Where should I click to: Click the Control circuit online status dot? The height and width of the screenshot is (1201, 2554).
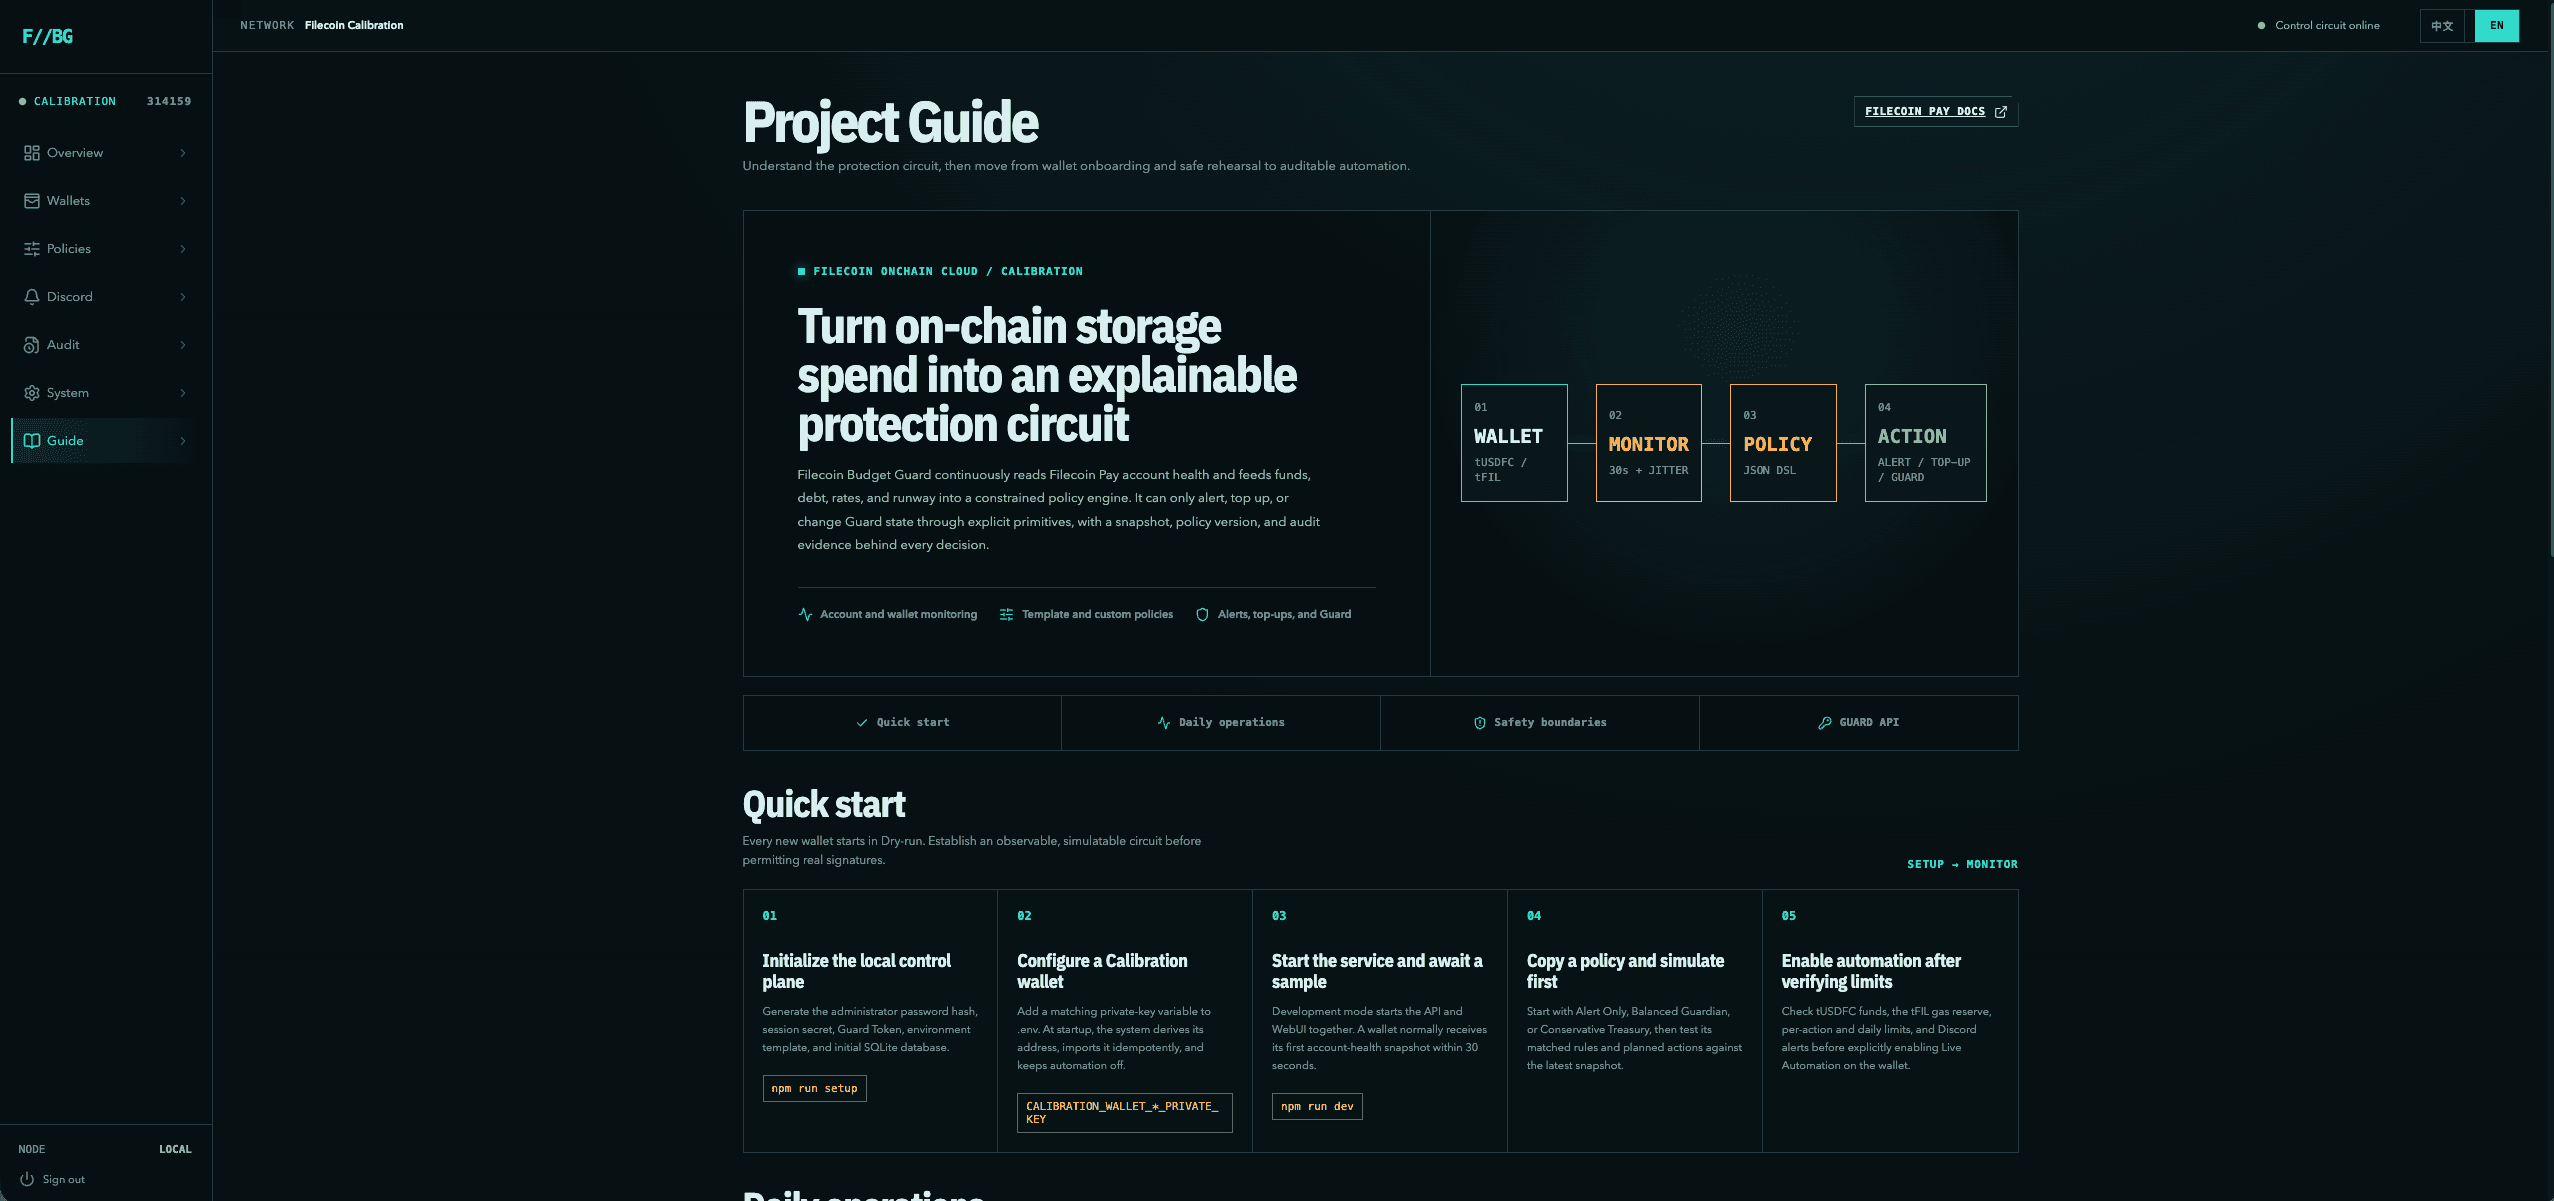(x=2261, y=26)
